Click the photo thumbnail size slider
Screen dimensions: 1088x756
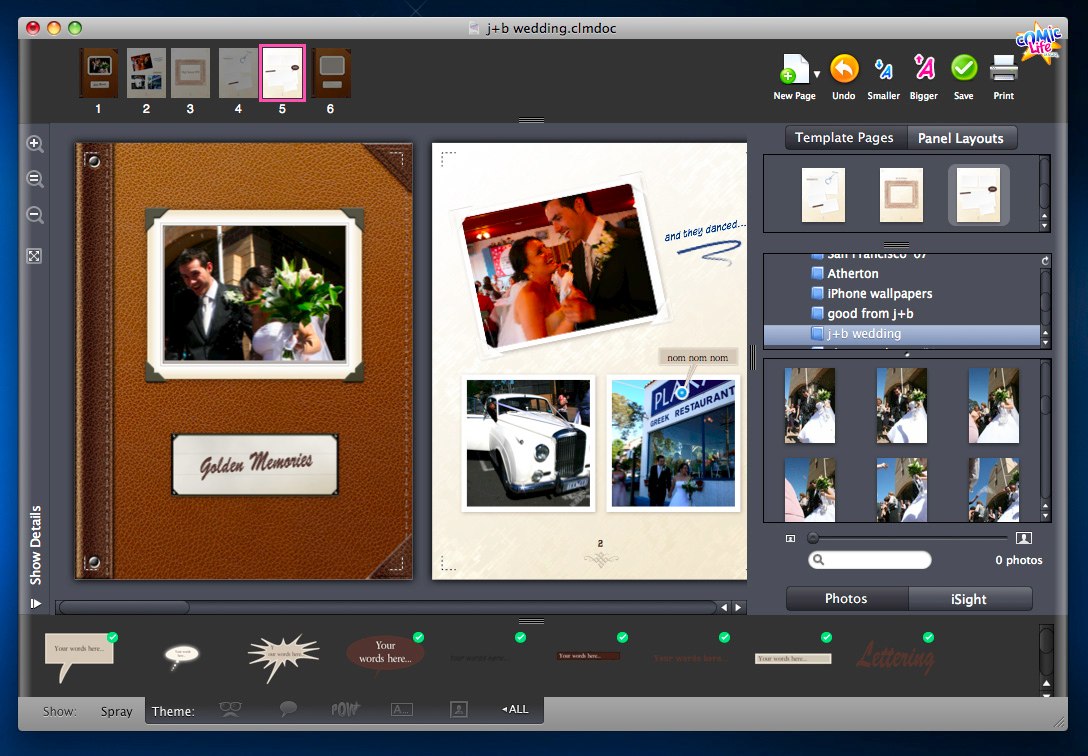[x=813, y=538]
